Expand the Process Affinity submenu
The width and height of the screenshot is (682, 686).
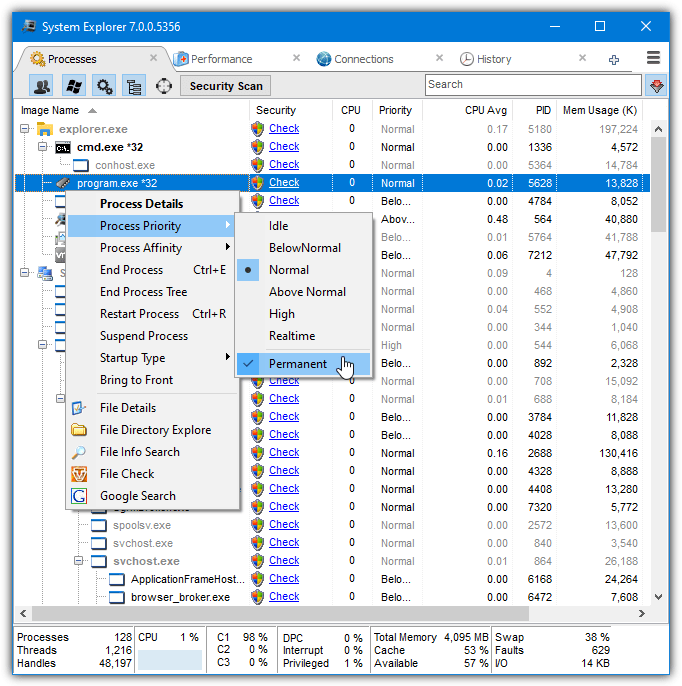tap(151, 248)
